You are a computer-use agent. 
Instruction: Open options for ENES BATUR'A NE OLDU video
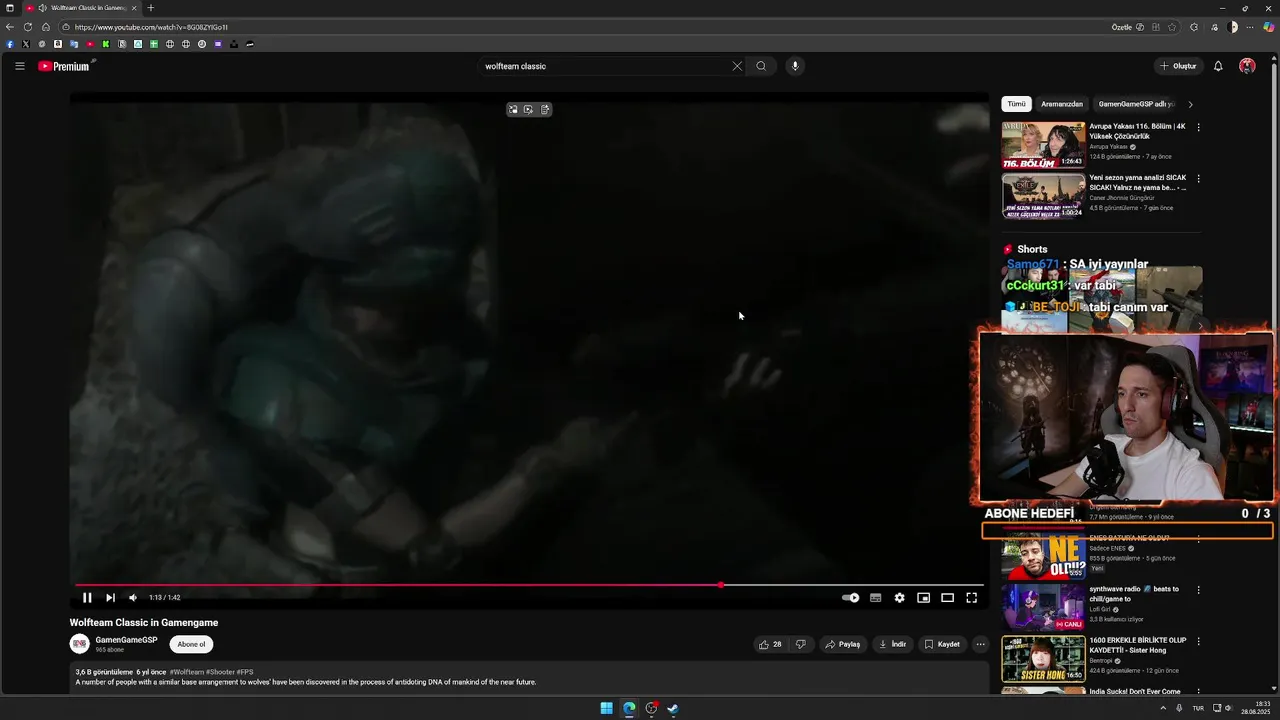coord(1198,538)
